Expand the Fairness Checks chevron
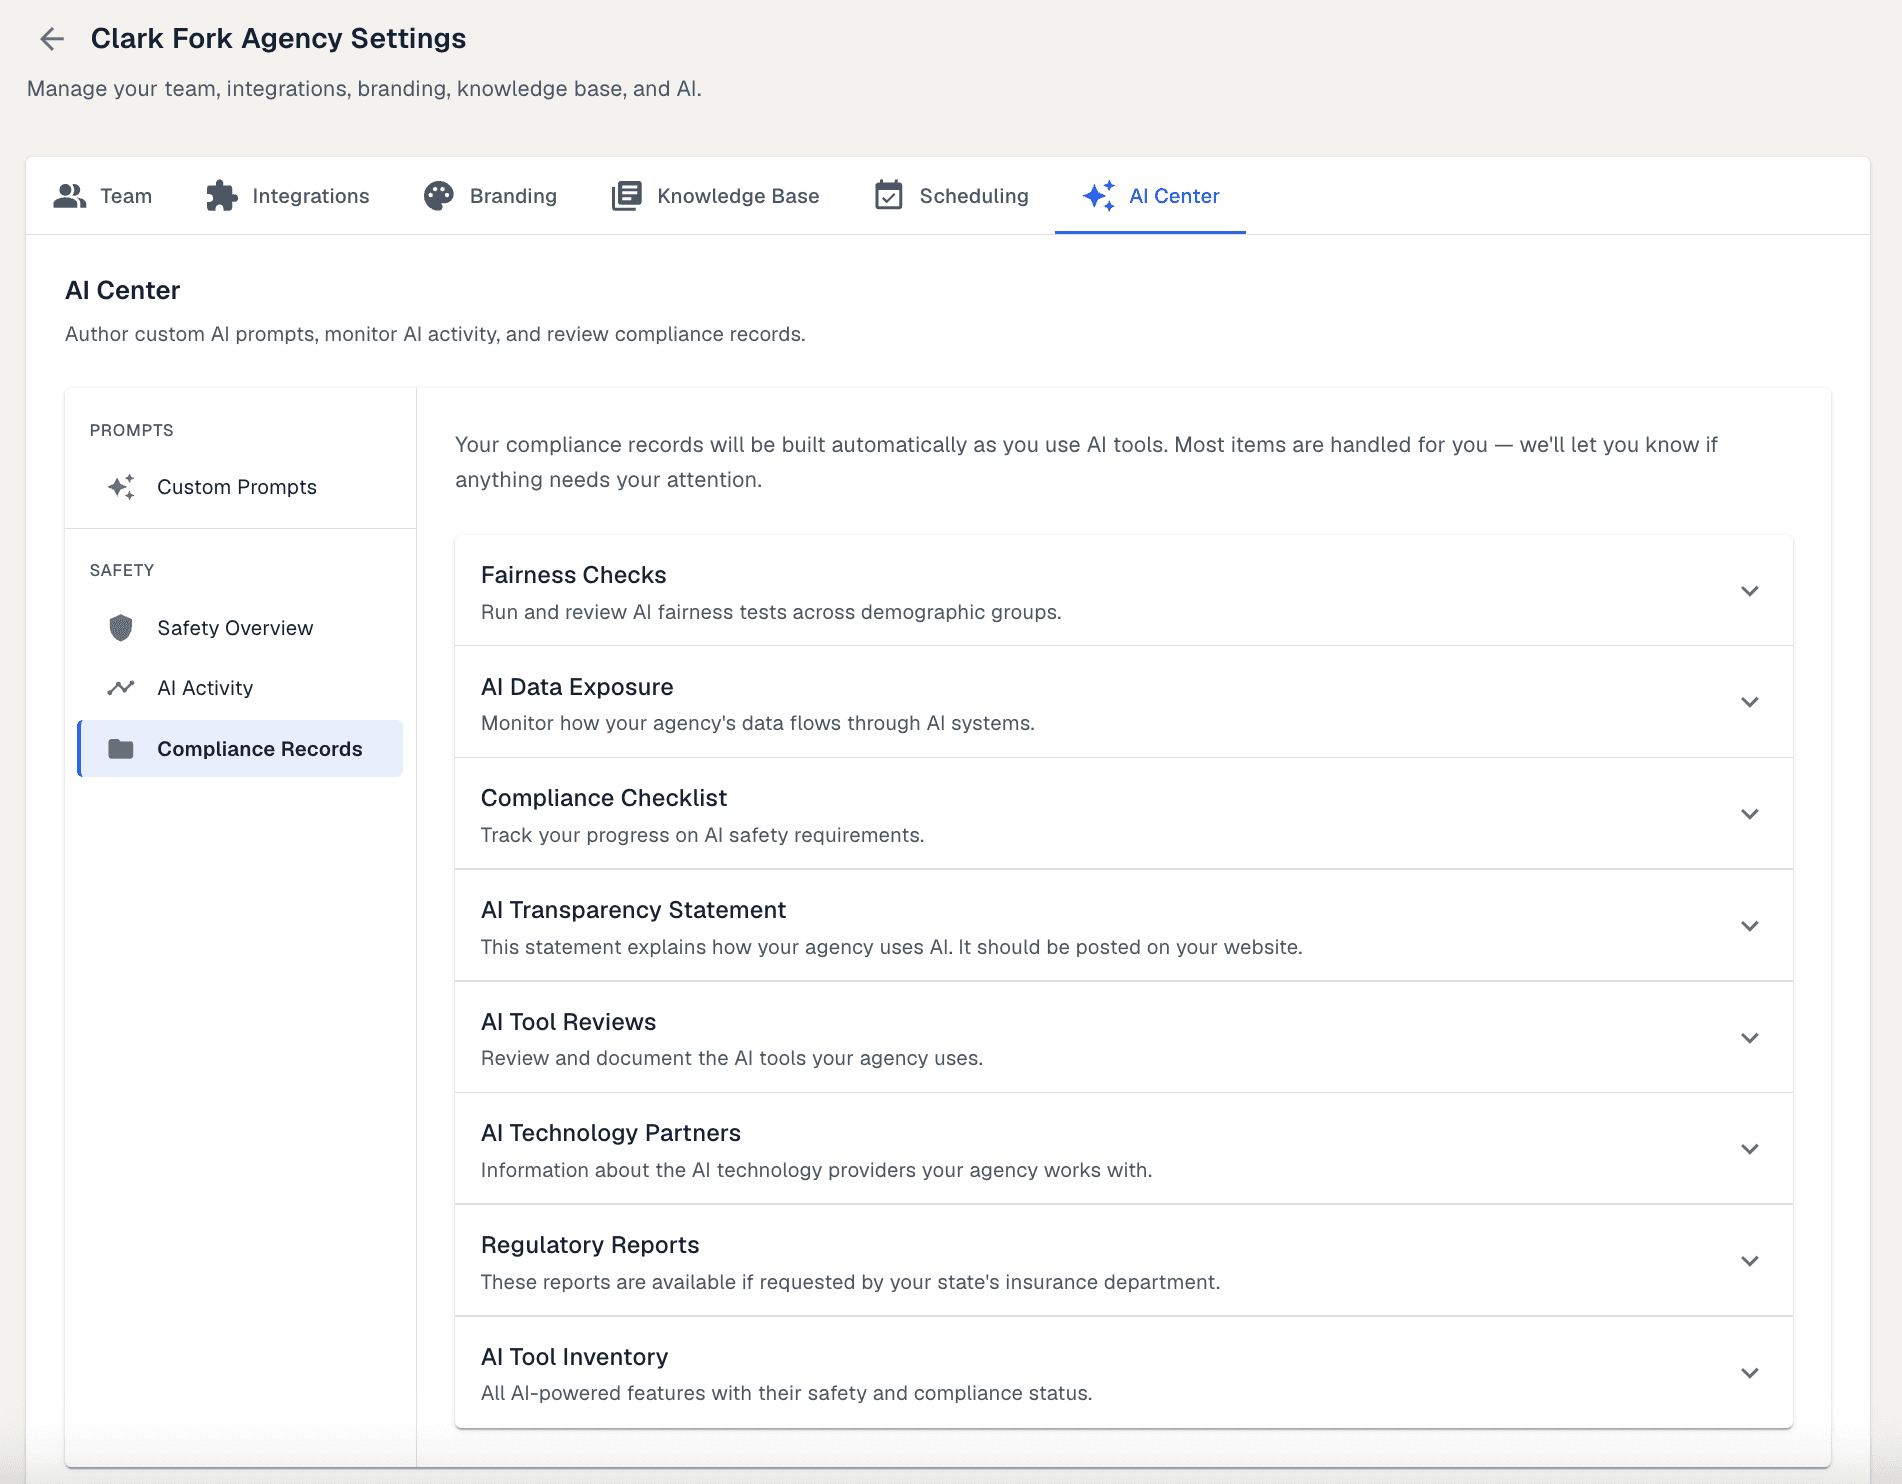Image resolution: width=1902 pixels, height=1484 pixels. (x=1750, y=591)
